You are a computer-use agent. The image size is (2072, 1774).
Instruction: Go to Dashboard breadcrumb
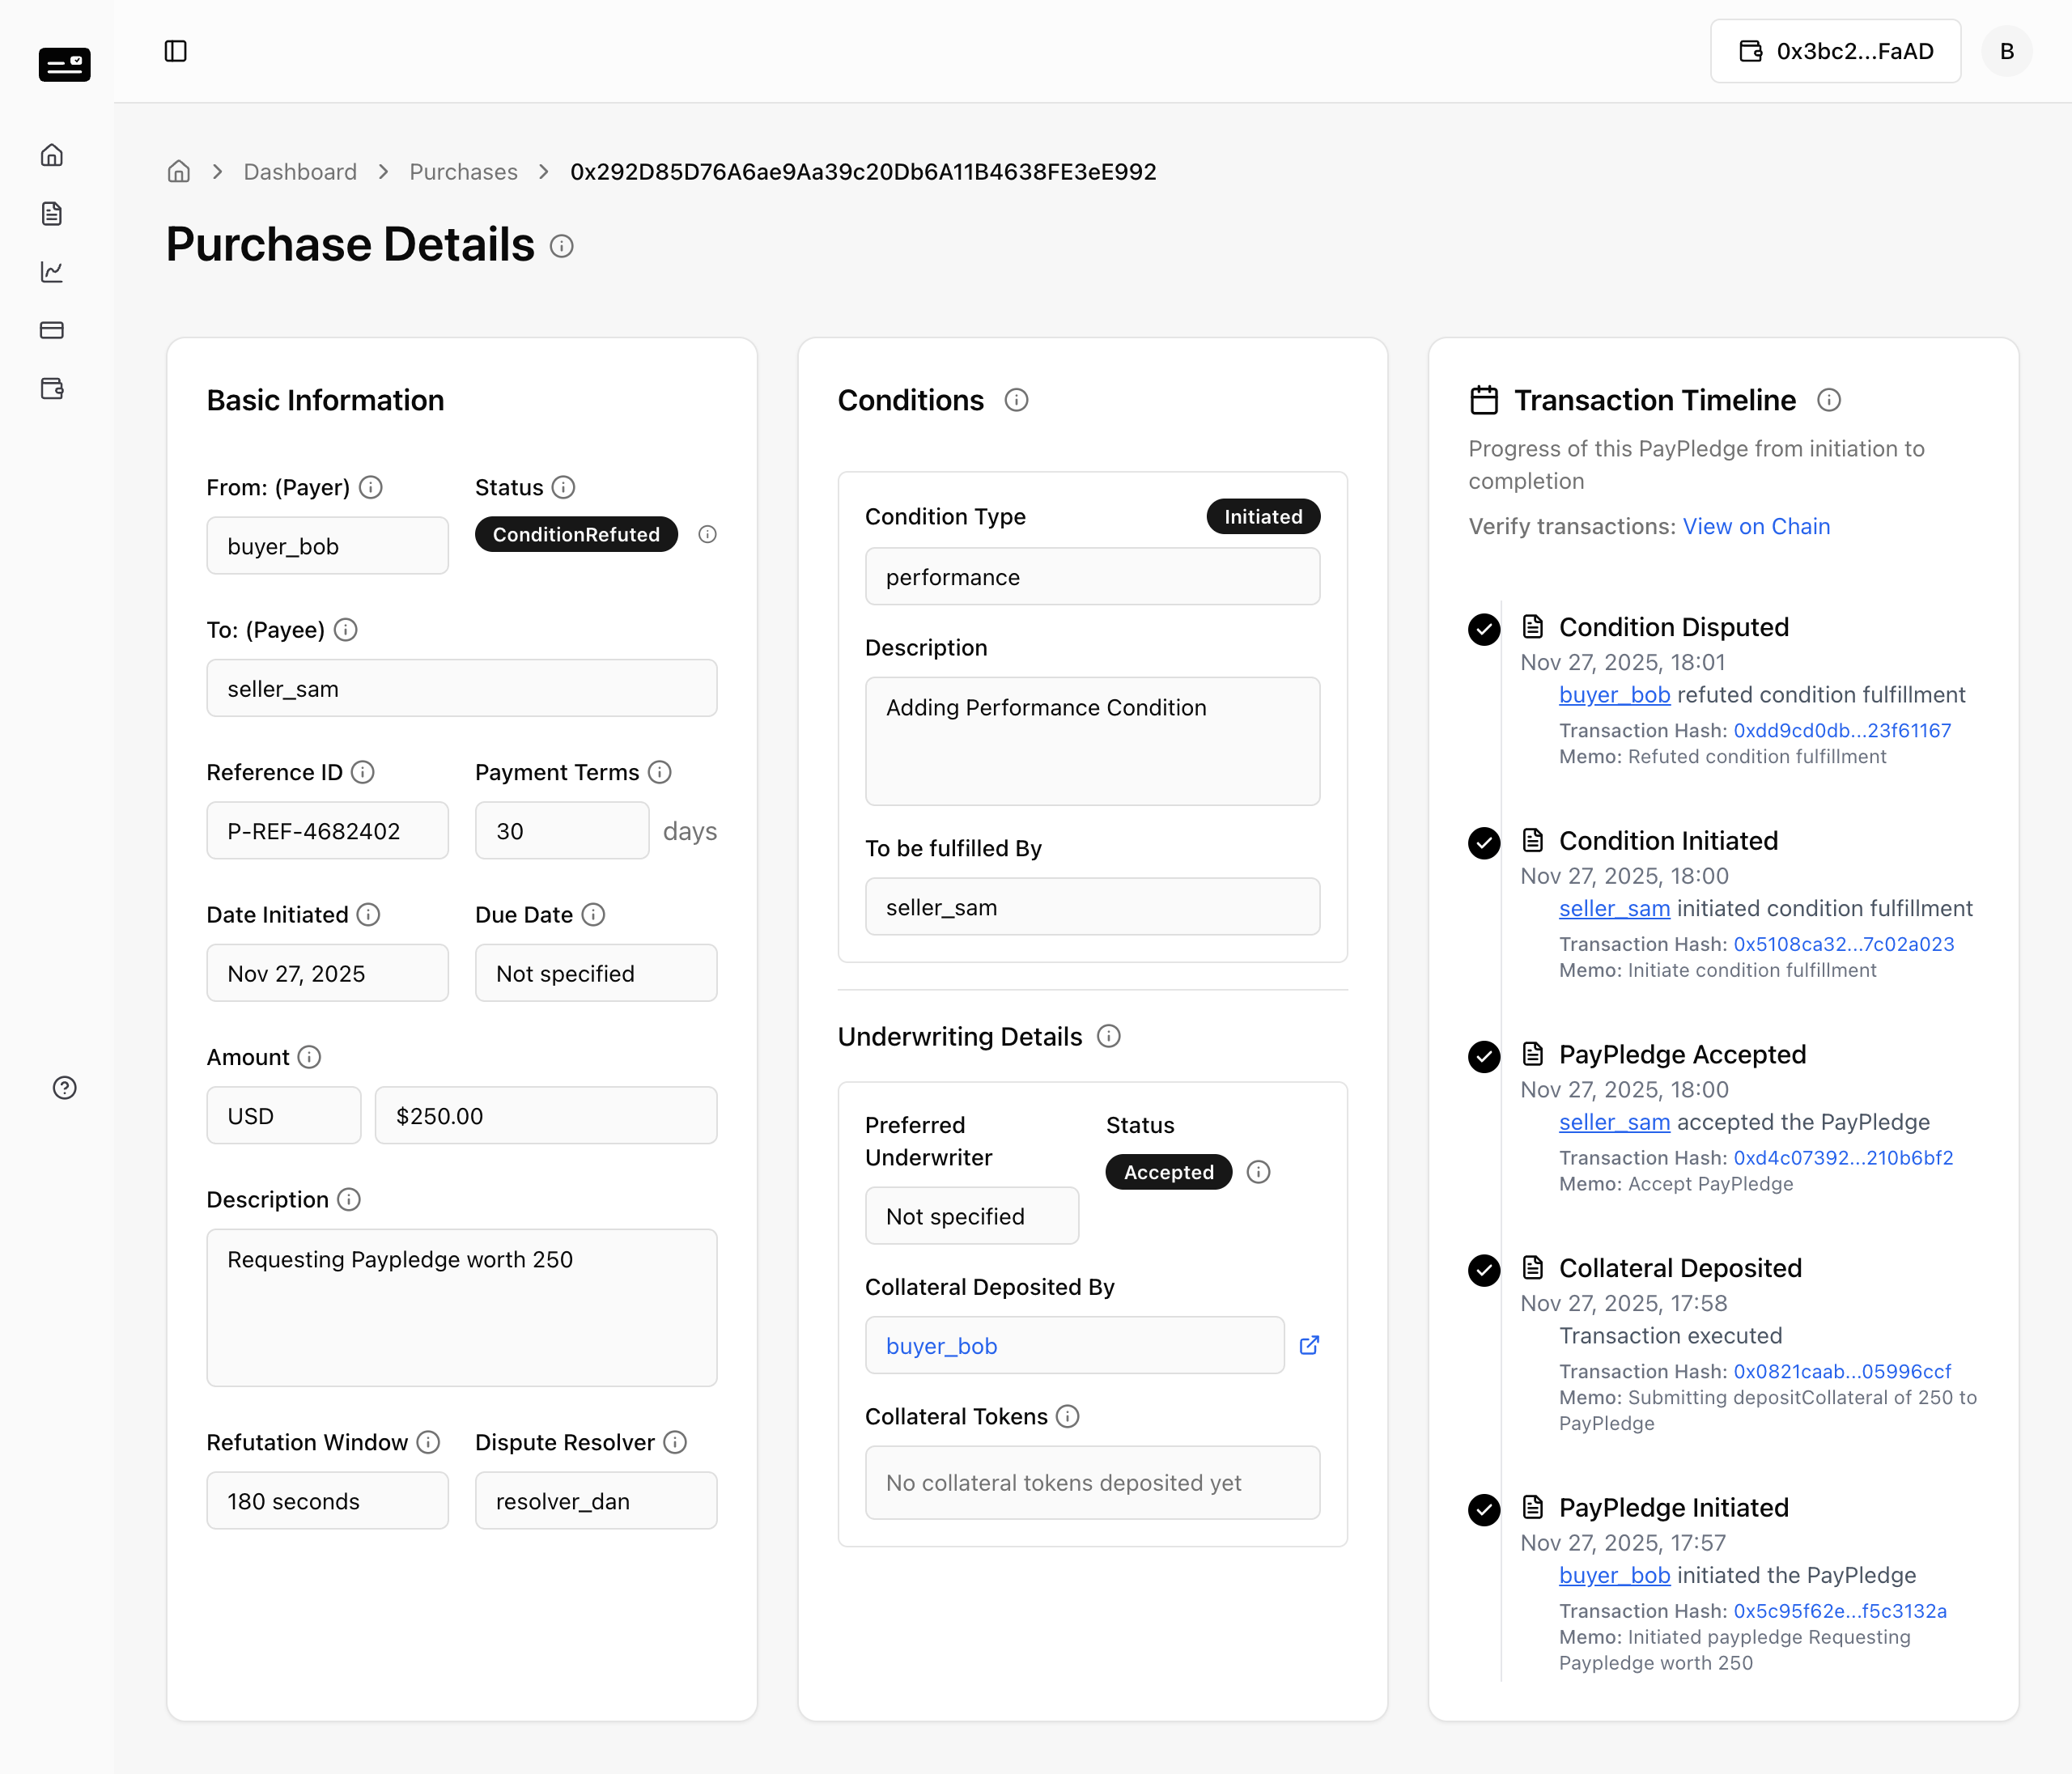(x=300, y=172)
